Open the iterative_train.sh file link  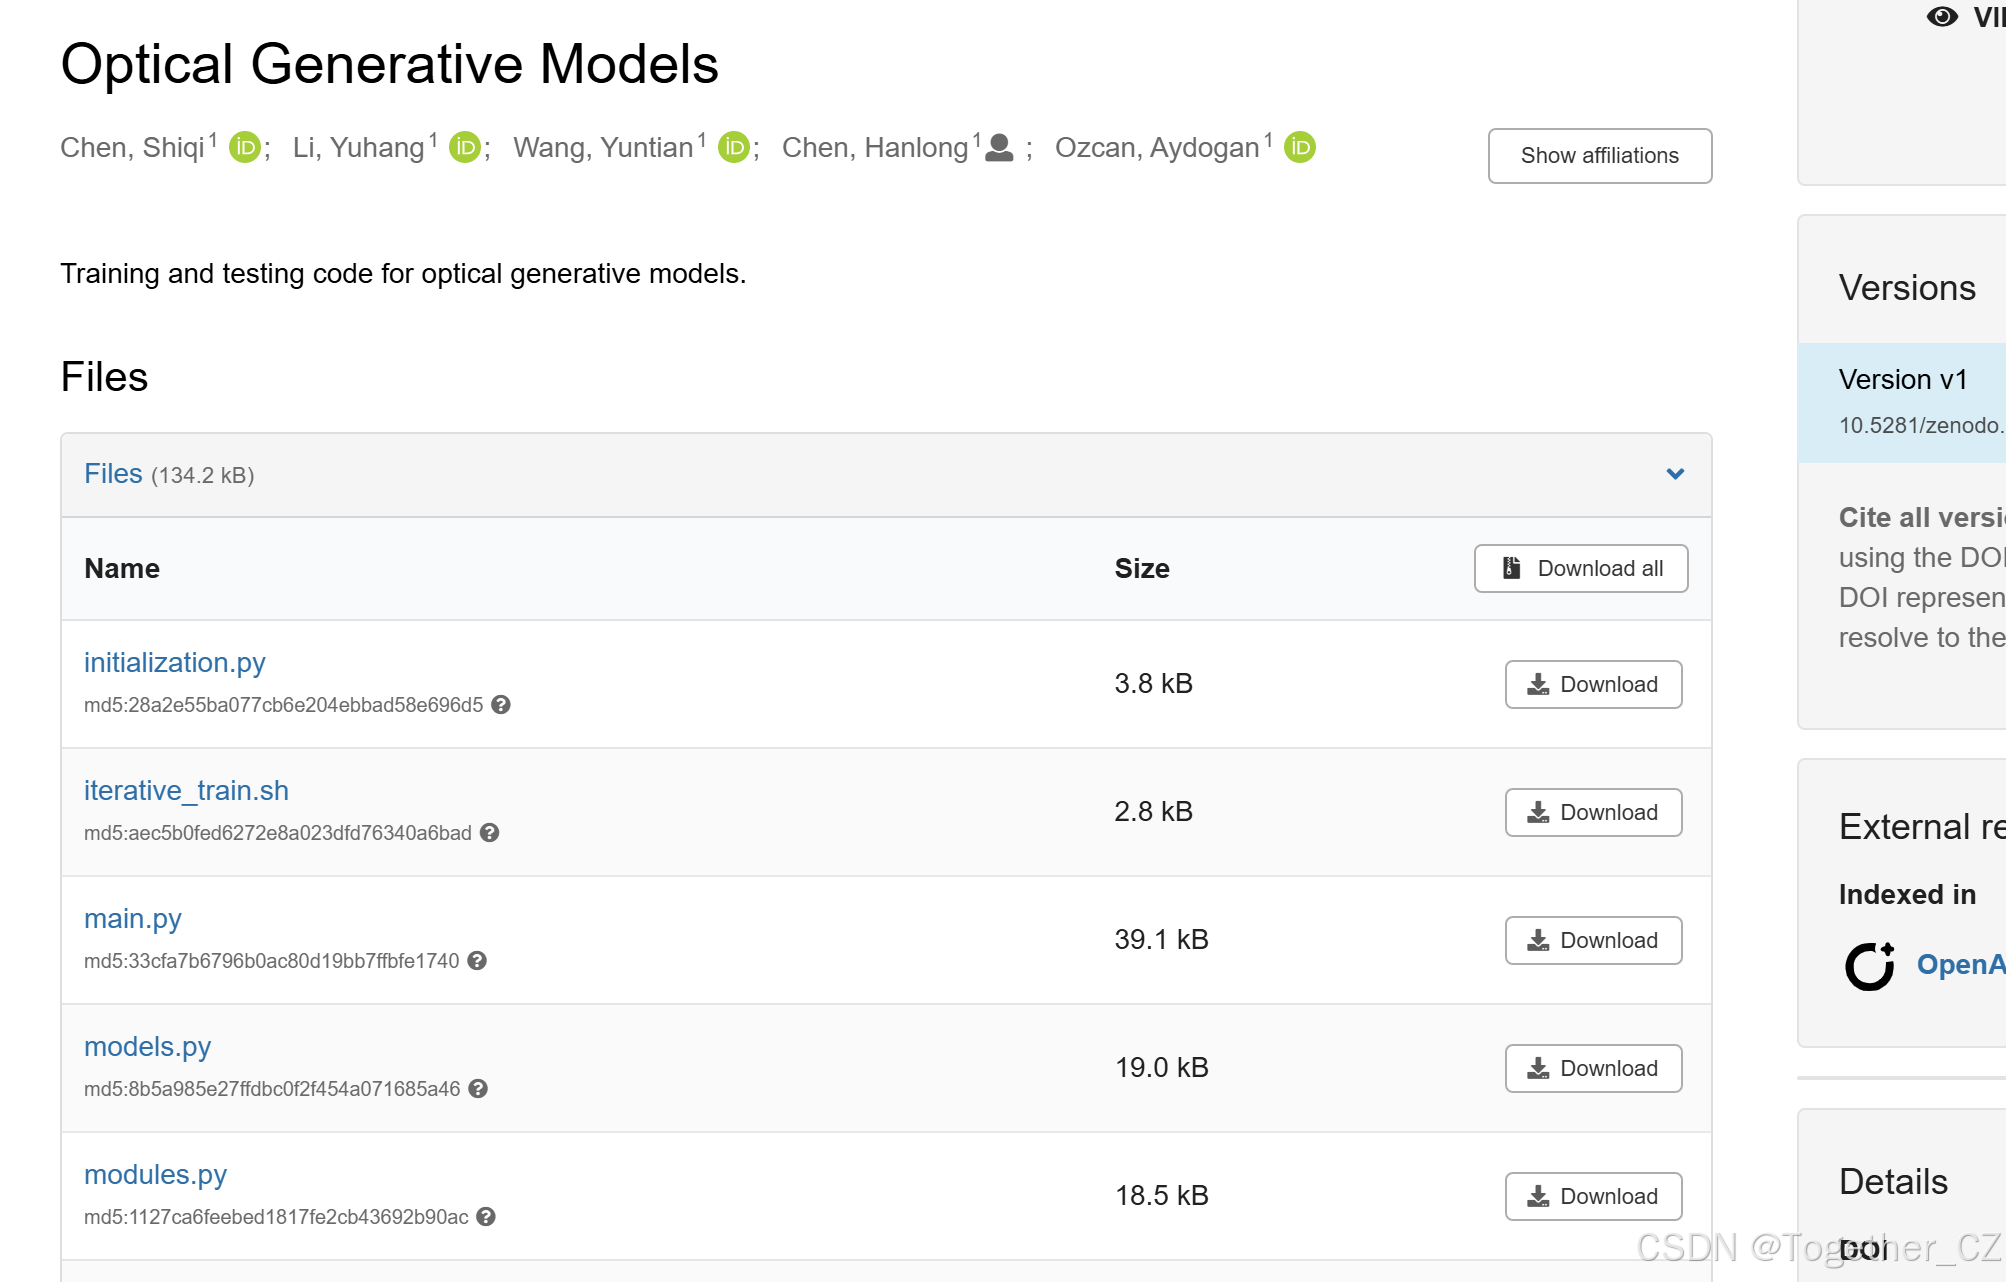[x=186, y=791]
